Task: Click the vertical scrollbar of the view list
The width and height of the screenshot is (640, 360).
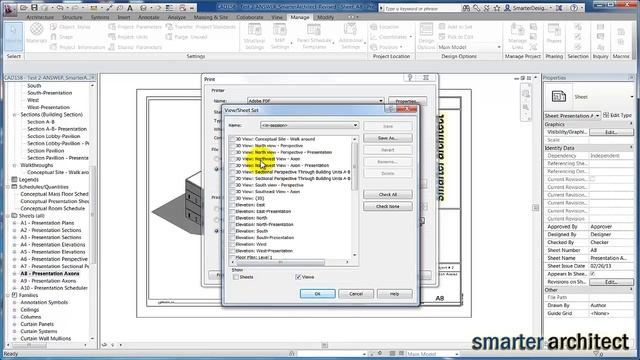Action: pyautogui.click(x=354, y=167)
